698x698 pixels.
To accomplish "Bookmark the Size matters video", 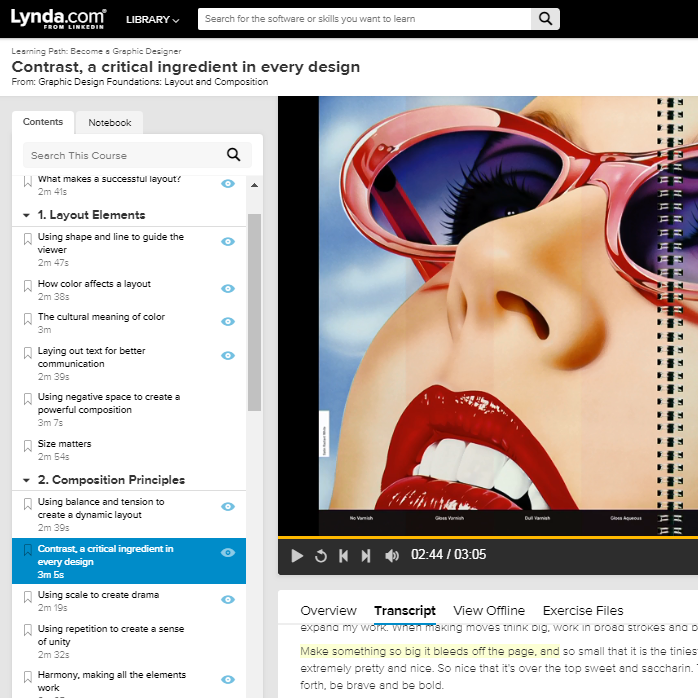I will [x=28, y=446].
